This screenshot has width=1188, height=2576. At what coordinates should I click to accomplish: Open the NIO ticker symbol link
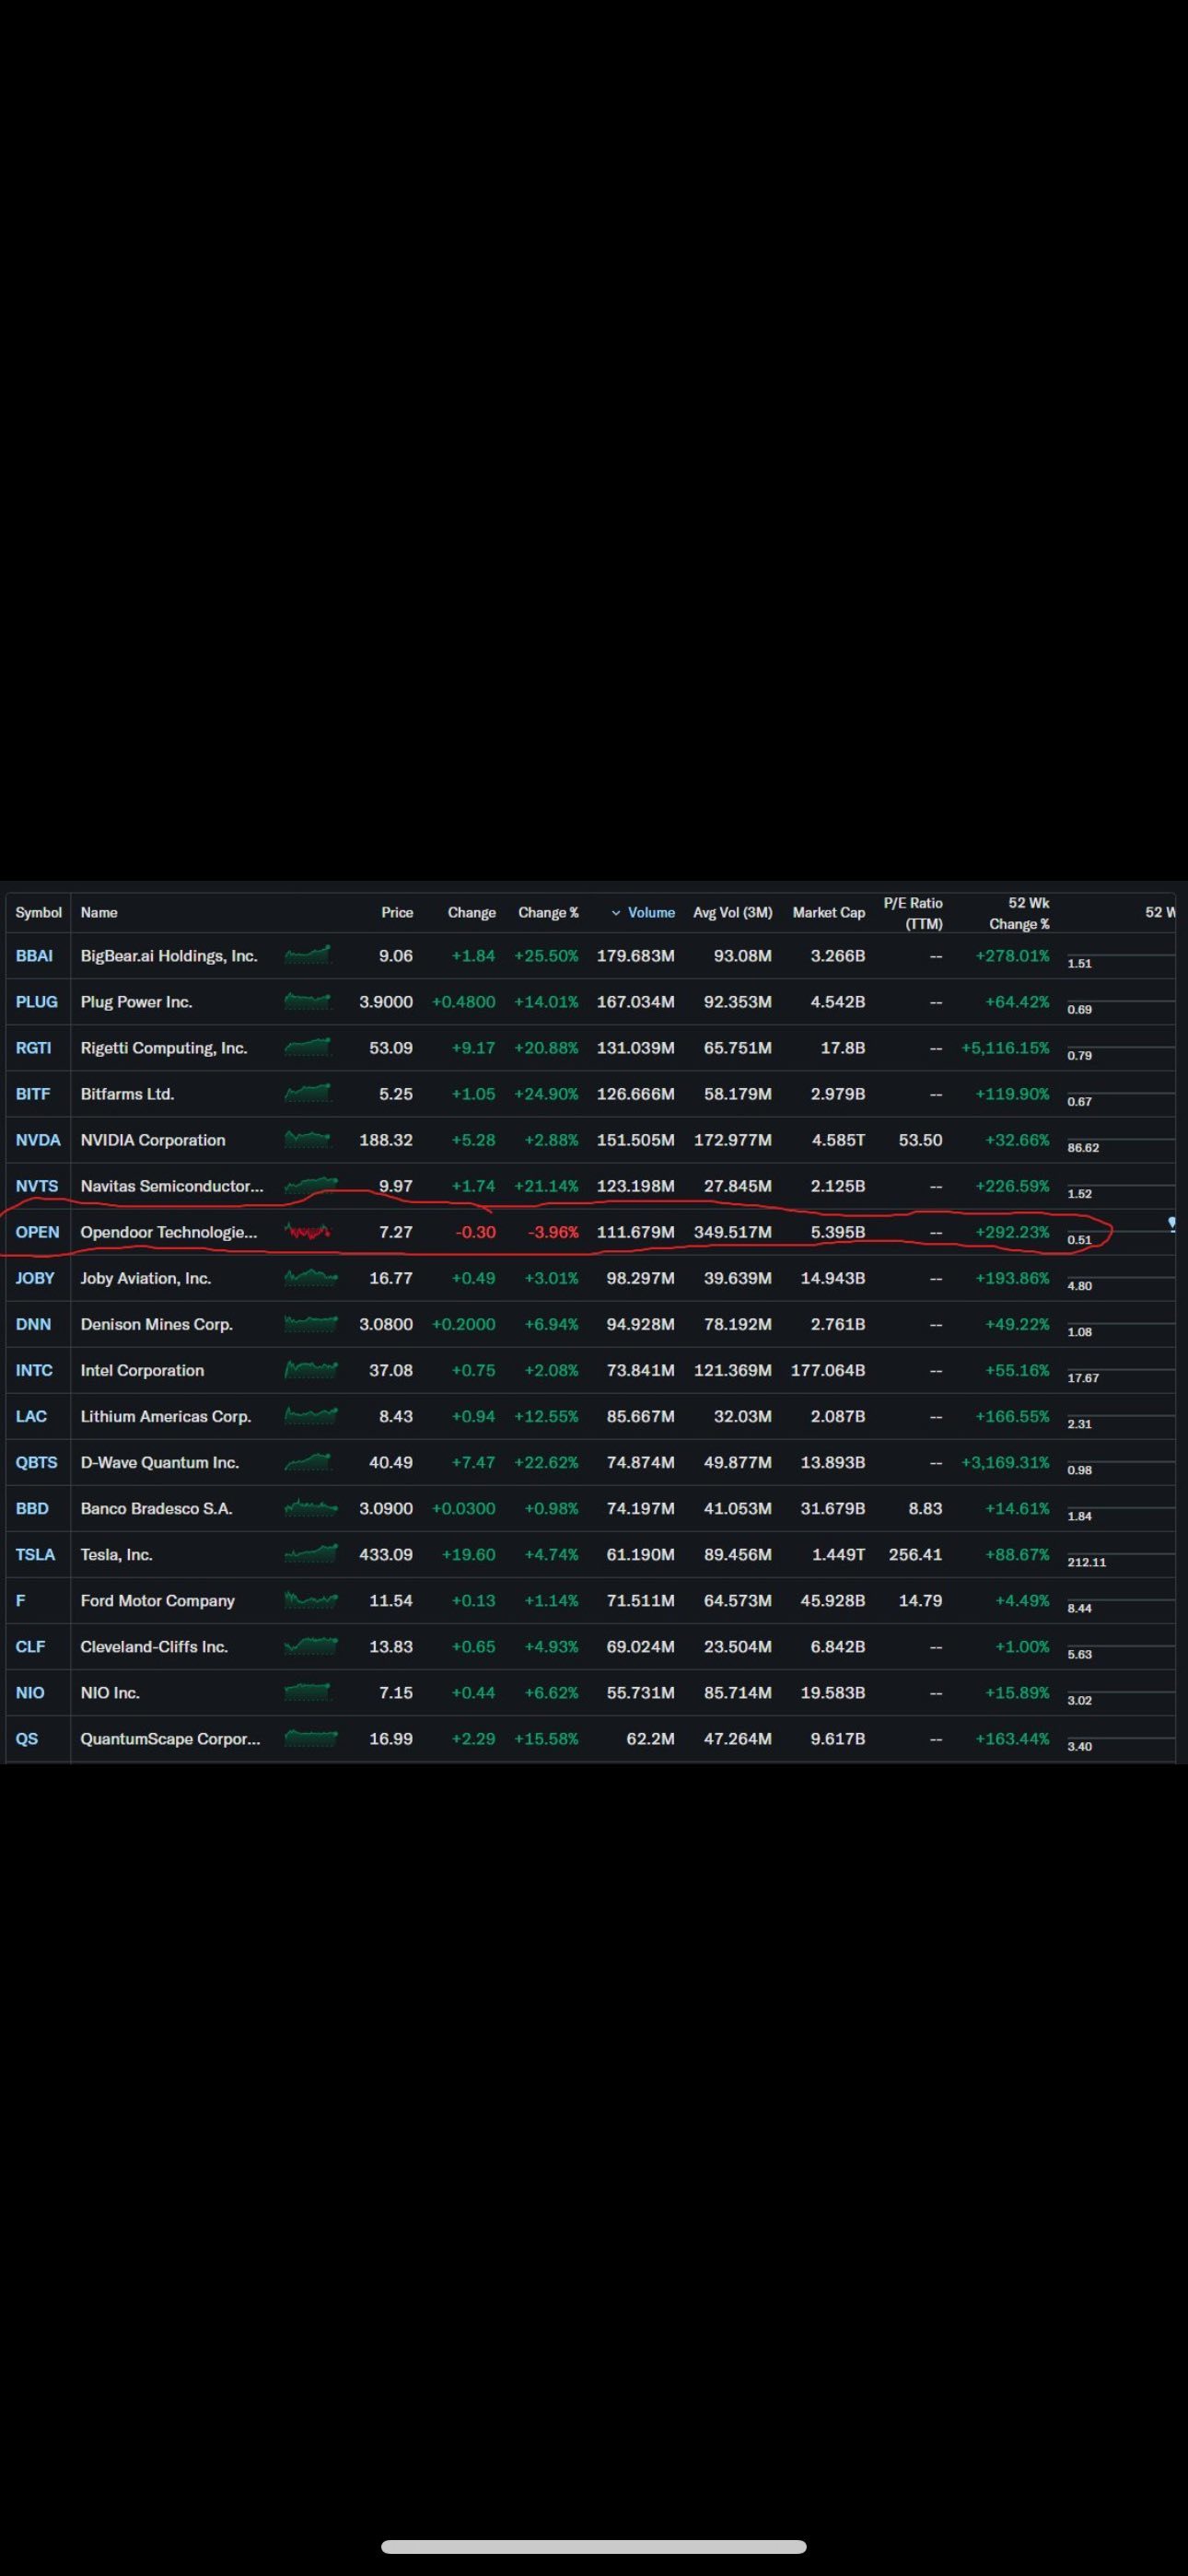pos(30,1692)
